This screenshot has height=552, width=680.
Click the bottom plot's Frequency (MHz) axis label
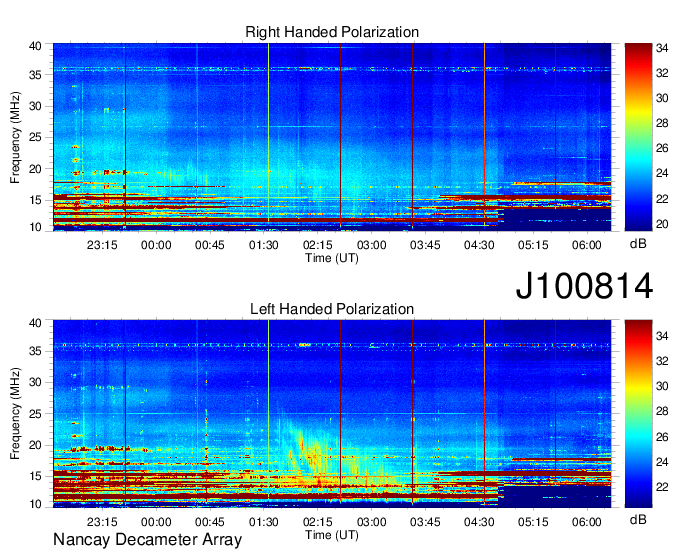tap(15, 414)
